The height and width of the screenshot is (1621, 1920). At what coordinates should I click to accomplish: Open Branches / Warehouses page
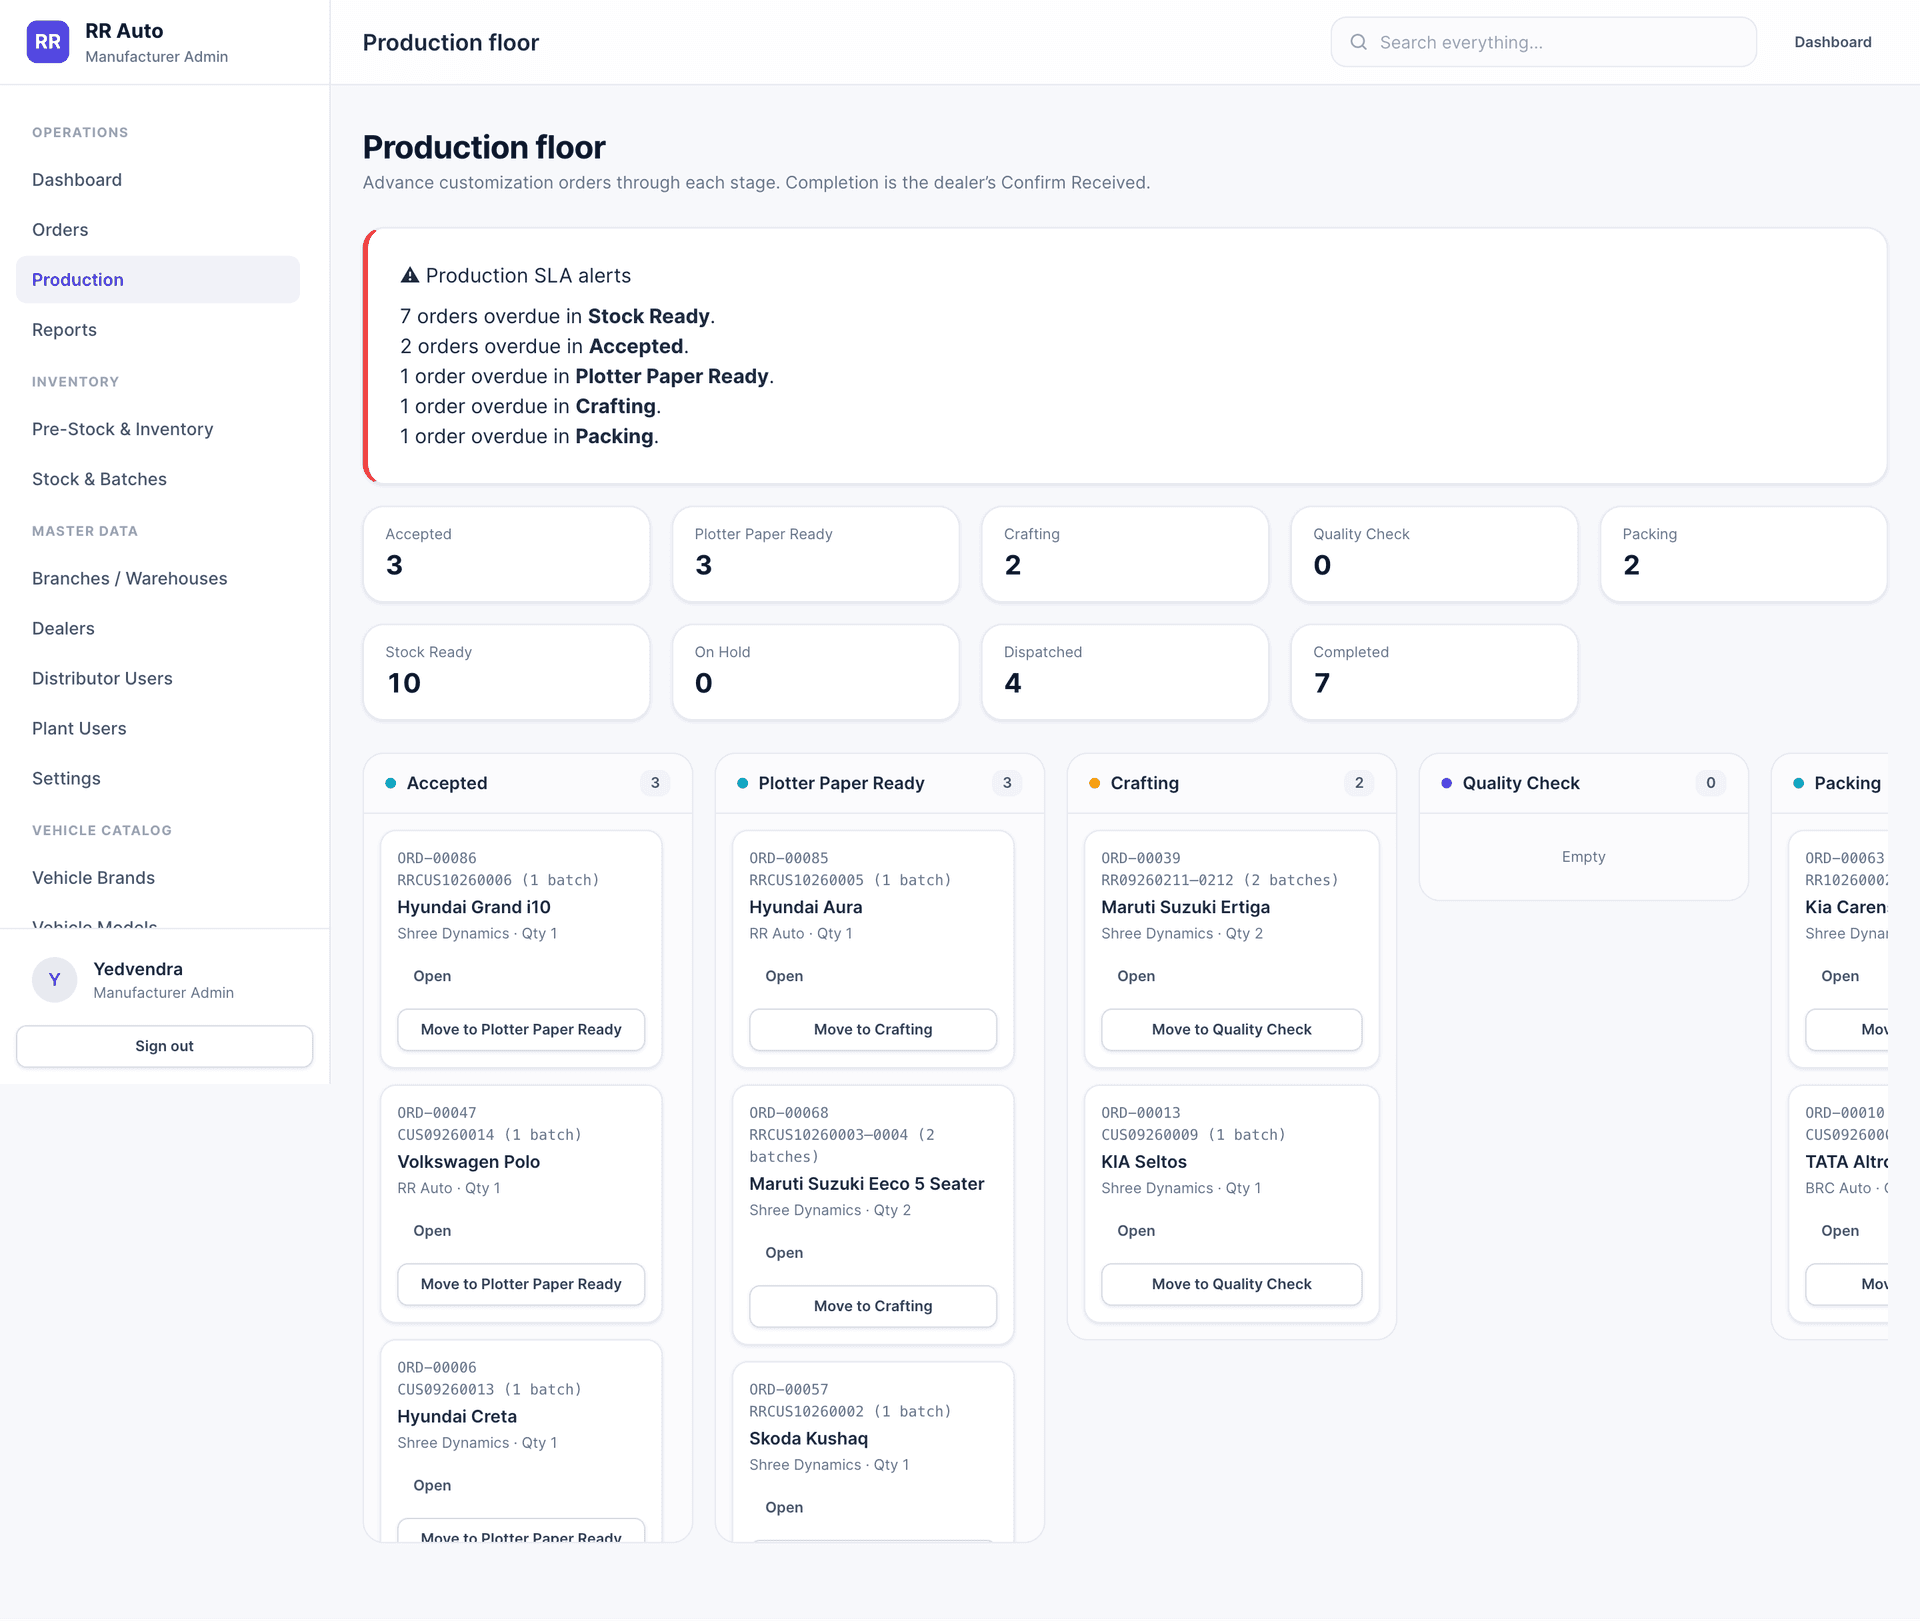pos(158,579)
